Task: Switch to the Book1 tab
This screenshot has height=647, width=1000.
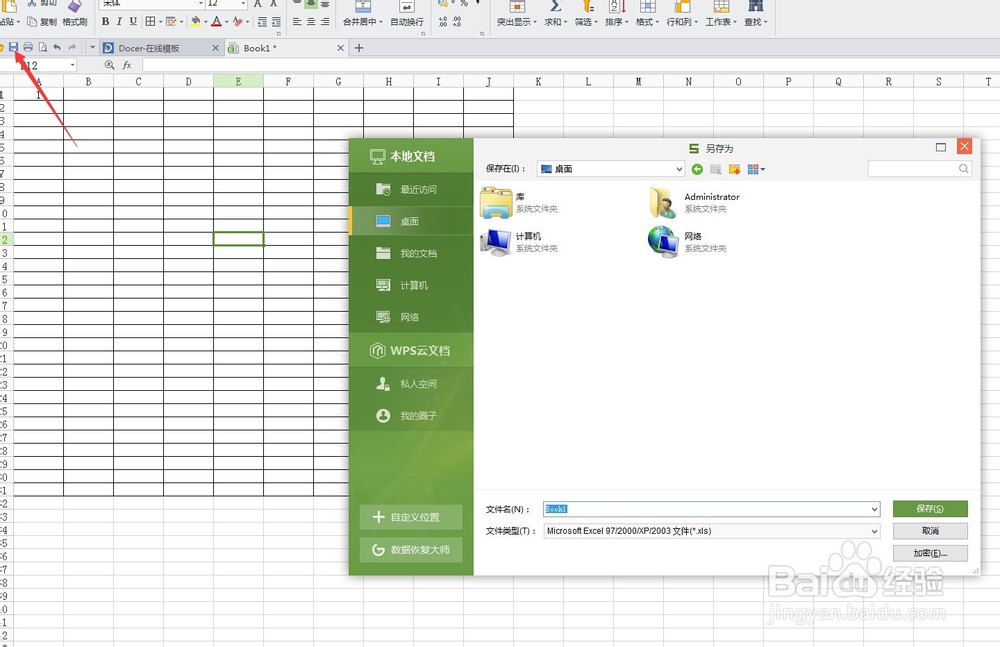Action: [258, 46]
